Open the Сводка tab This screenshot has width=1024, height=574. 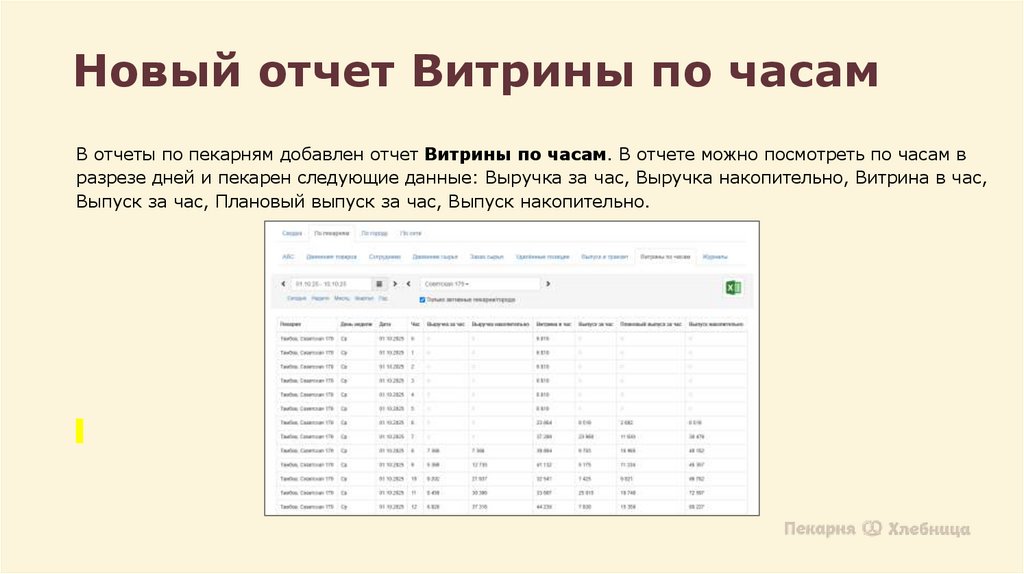[292, 233]
